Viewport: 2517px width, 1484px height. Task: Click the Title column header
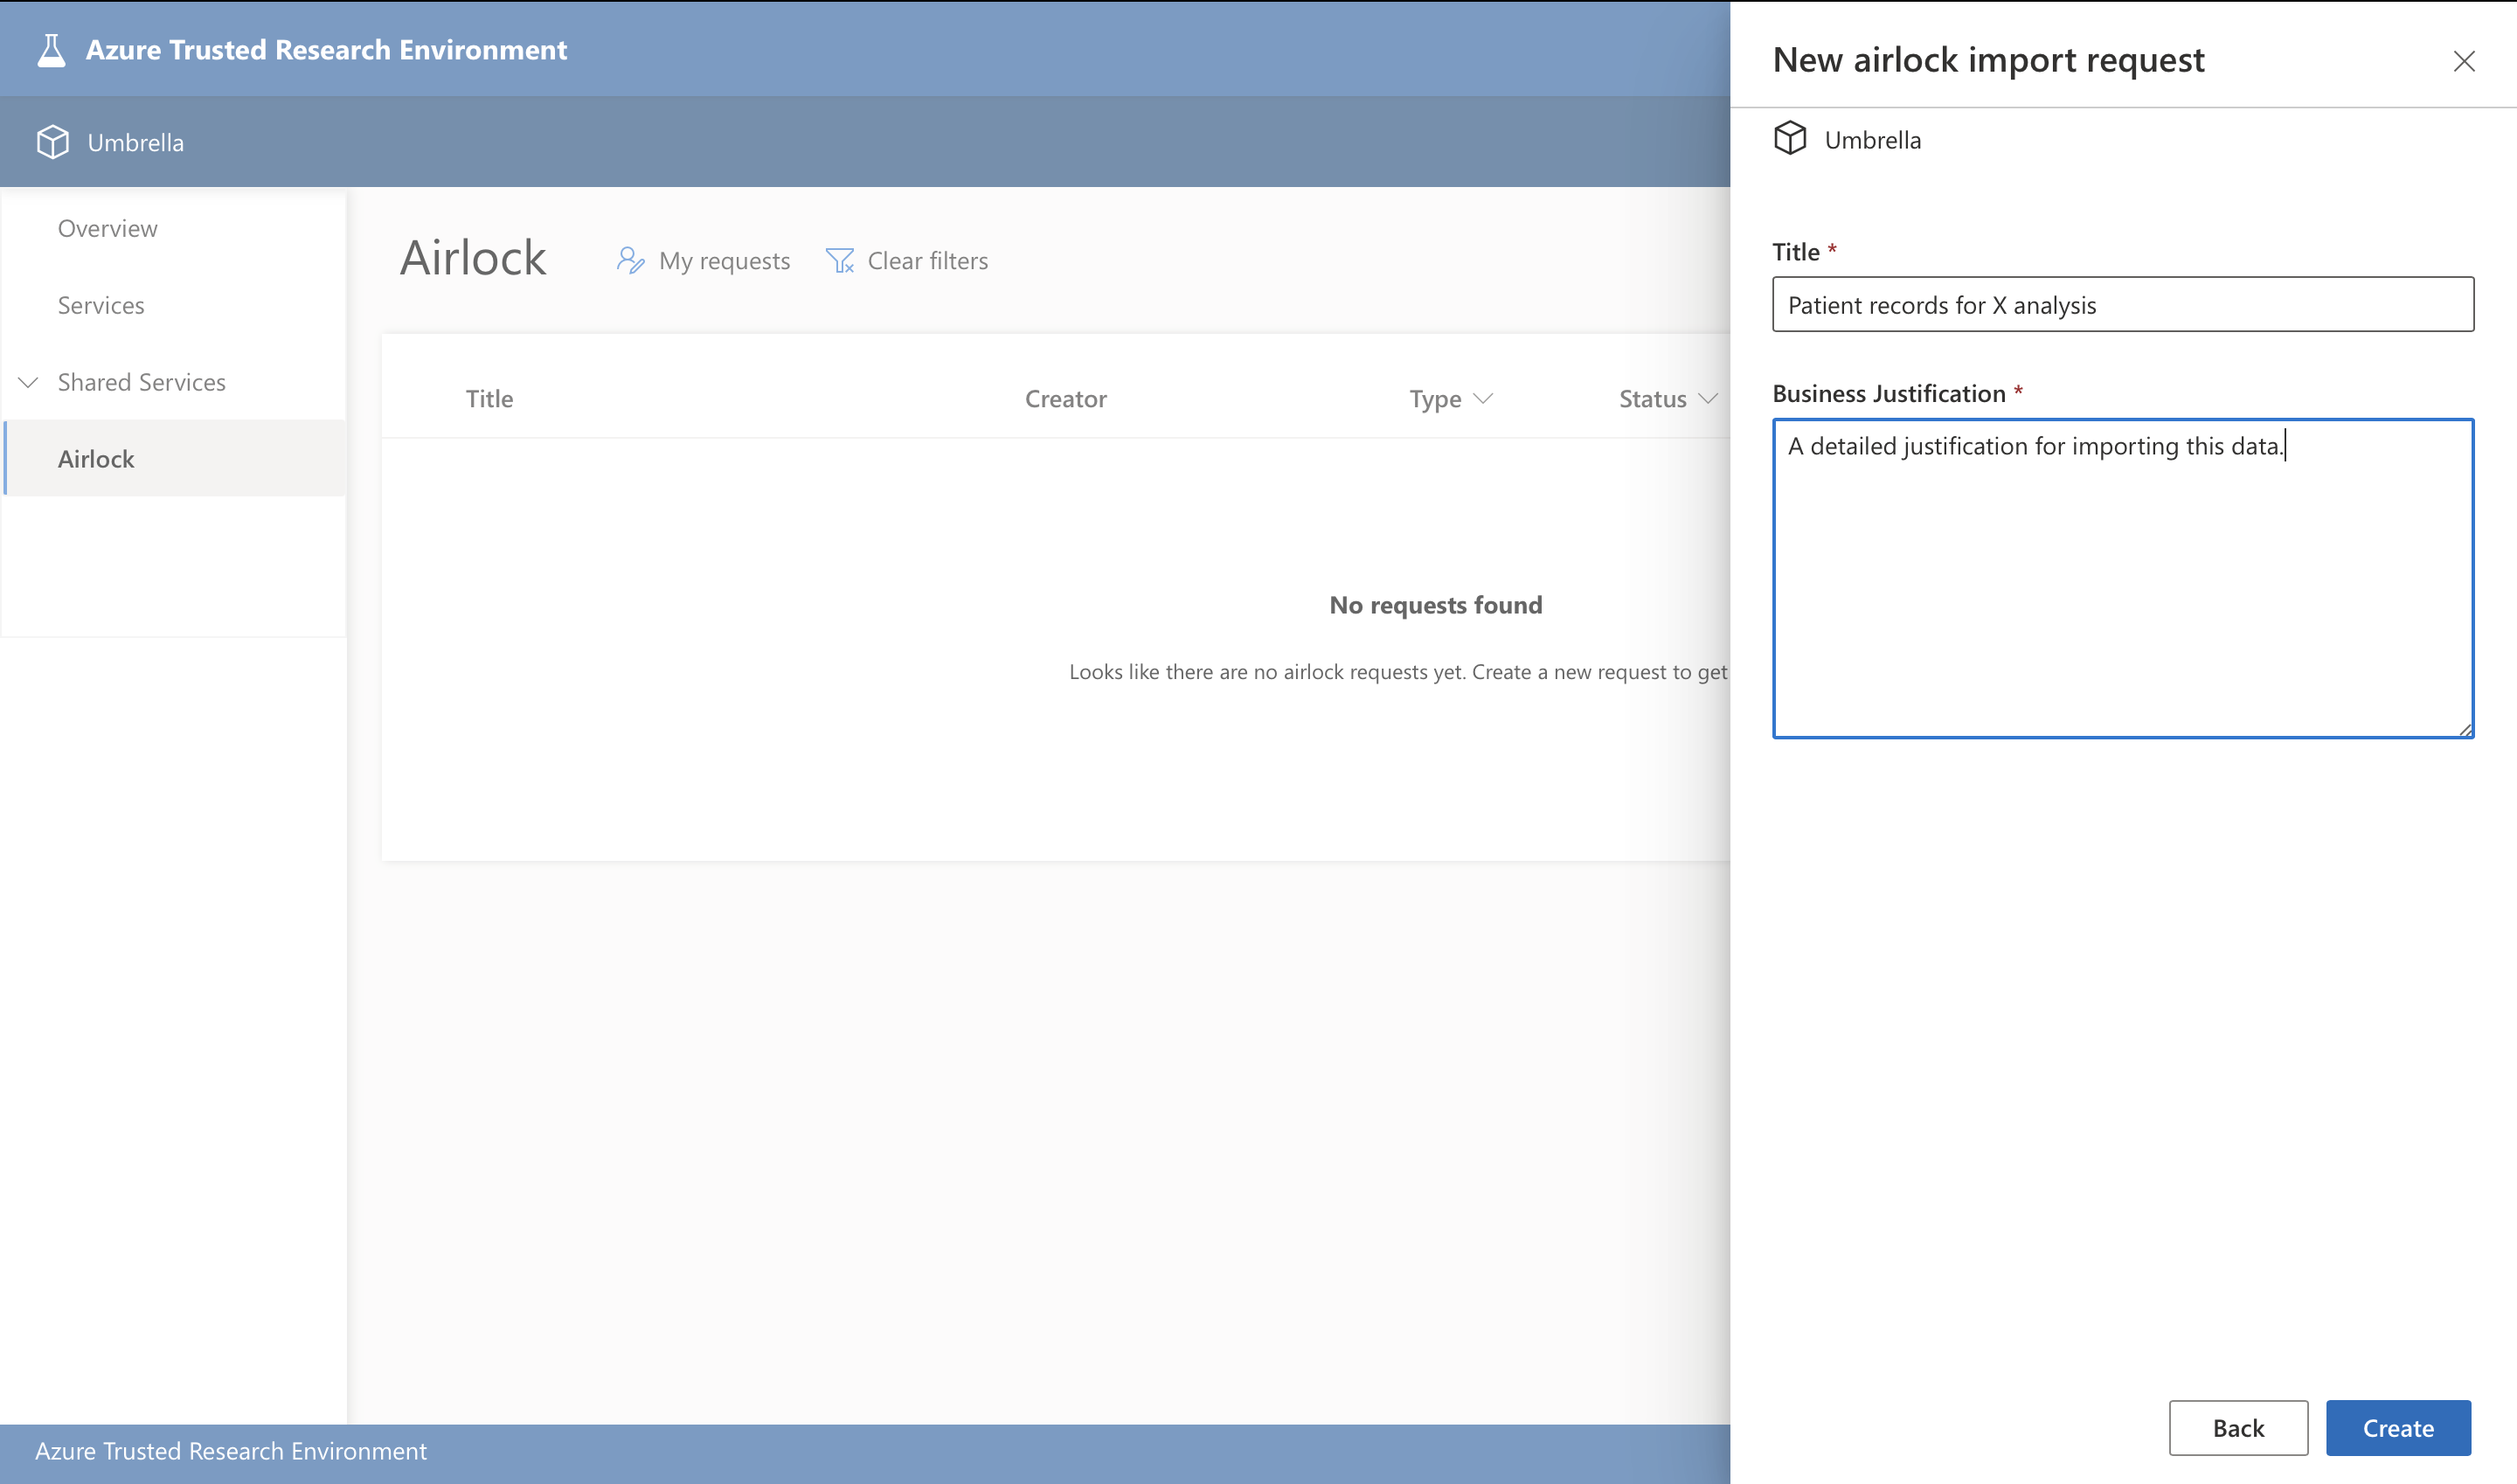[x=489, y=399]
